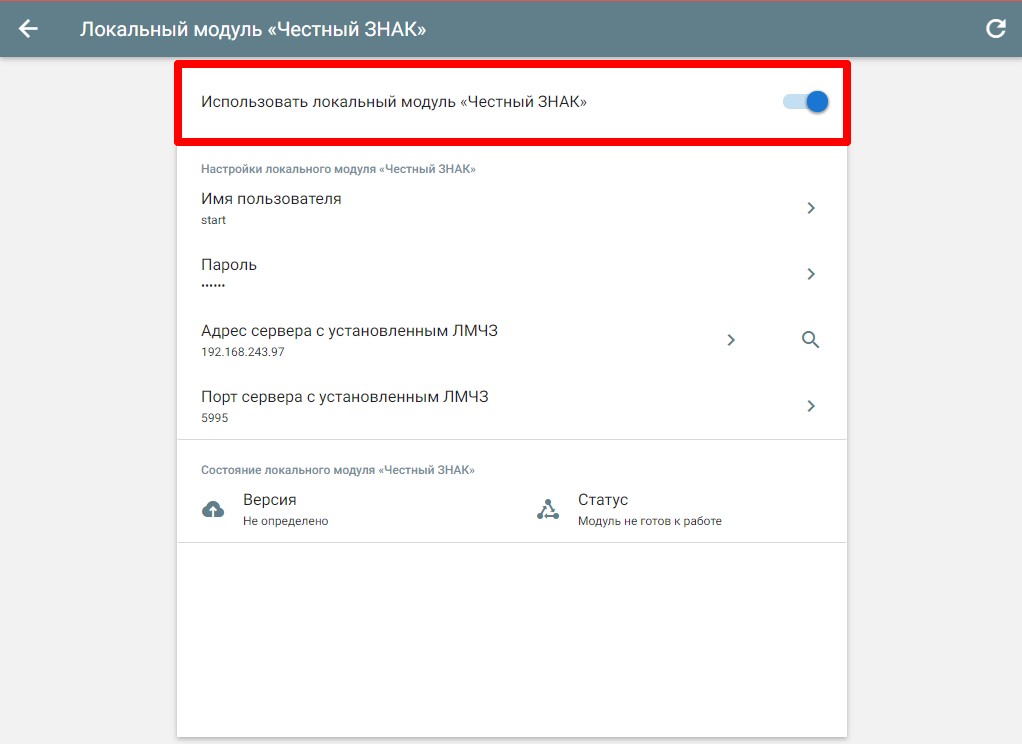Image resolution: width=1022 pixels, height=744 pixels.
Task: Click the page title «Локальный модуль» in header
Action: (253, 29)
